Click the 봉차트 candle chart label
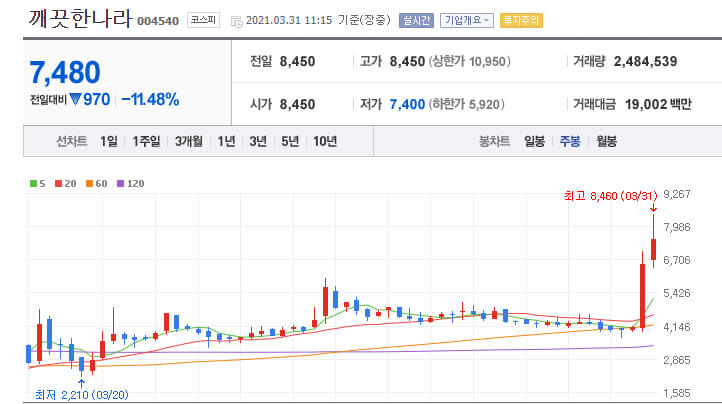 (495, 141)
